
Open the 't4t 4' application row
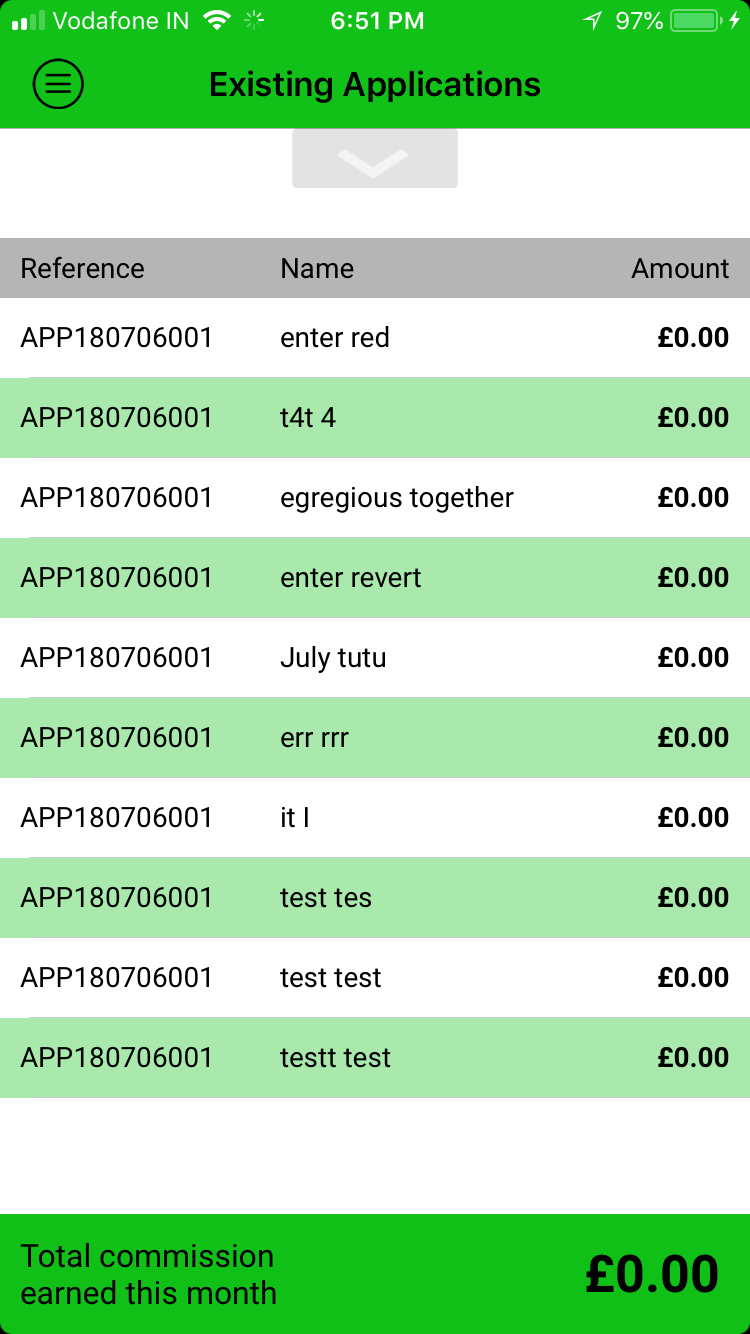[x=375, y=418]
